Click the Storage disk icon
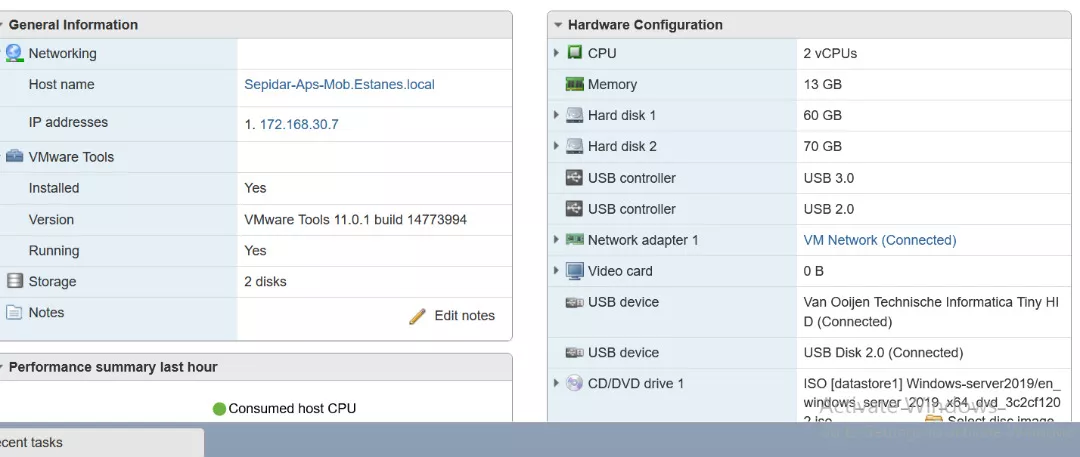 click(14, 281)
